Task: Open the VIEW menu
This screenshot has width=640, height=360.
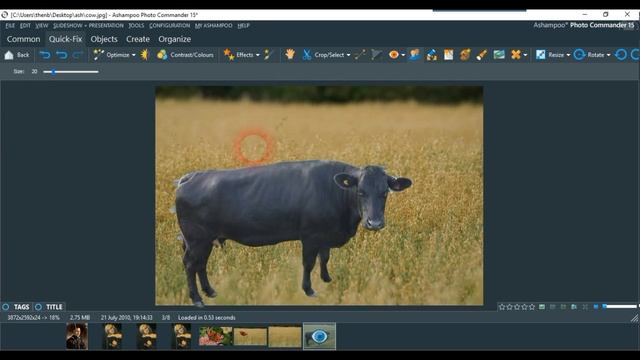Action: 42,25
